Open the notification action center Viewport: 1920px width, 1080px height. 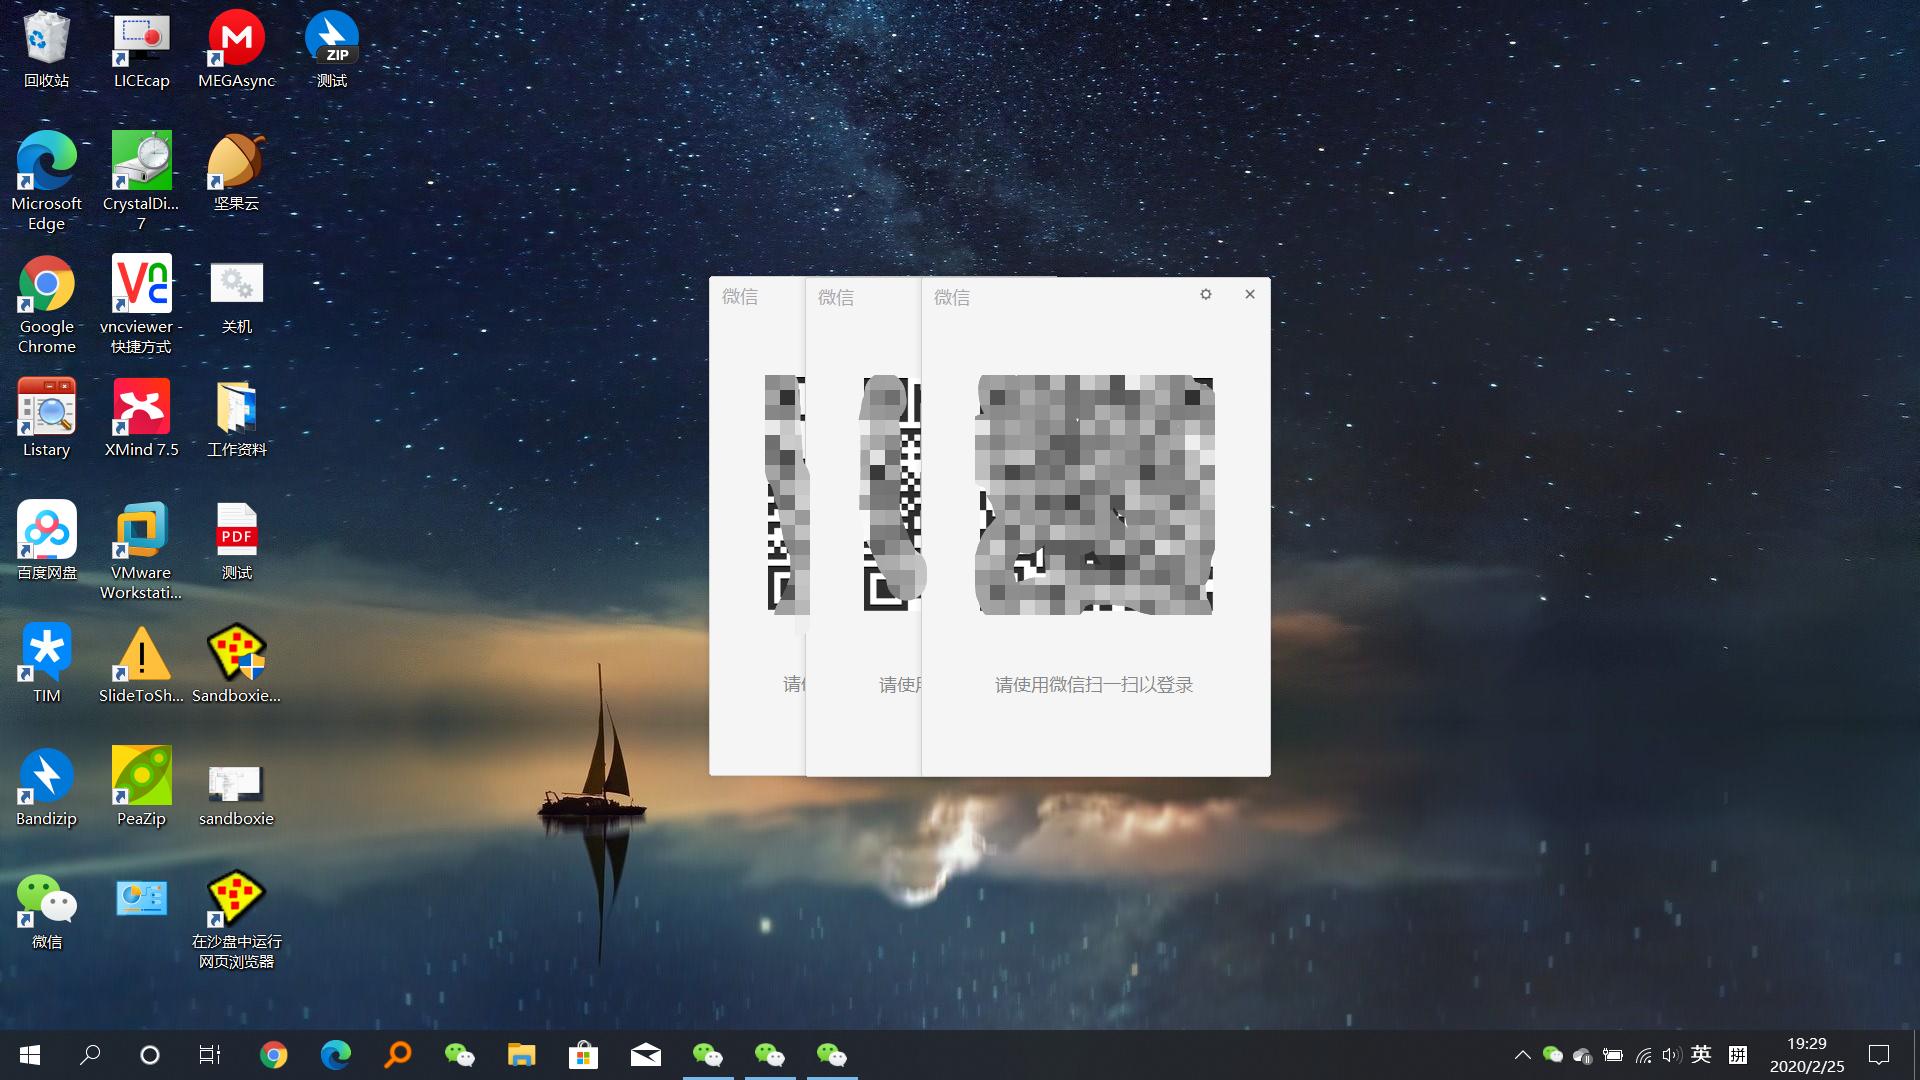tap(1879, 1055)
